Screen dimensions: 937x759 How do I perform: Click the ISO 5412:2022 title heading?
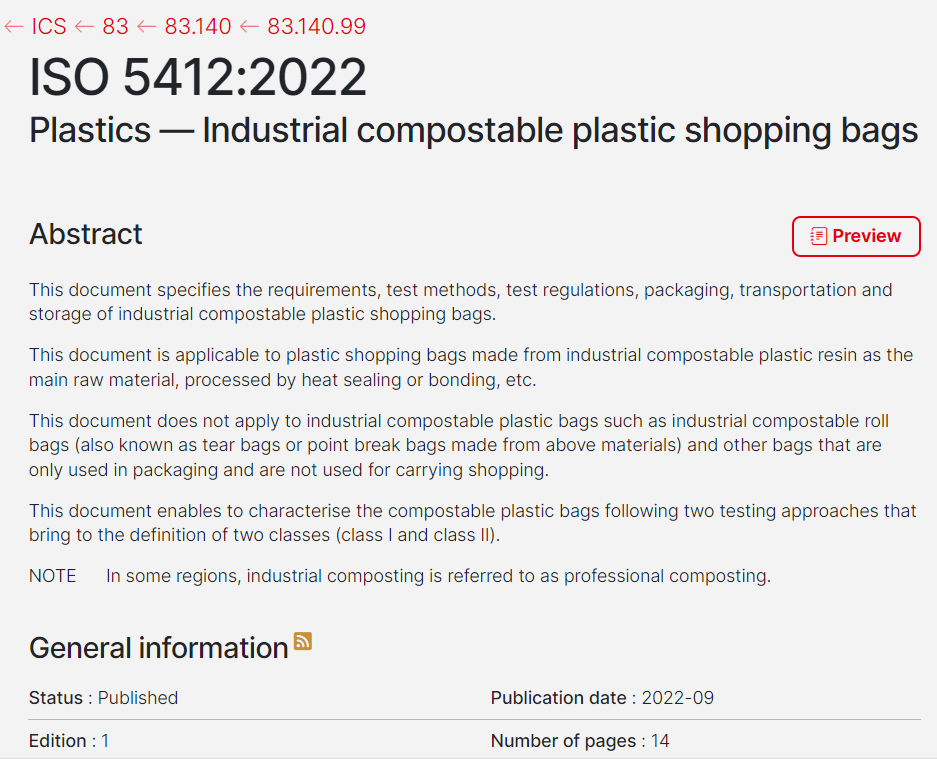click(198, 77)
